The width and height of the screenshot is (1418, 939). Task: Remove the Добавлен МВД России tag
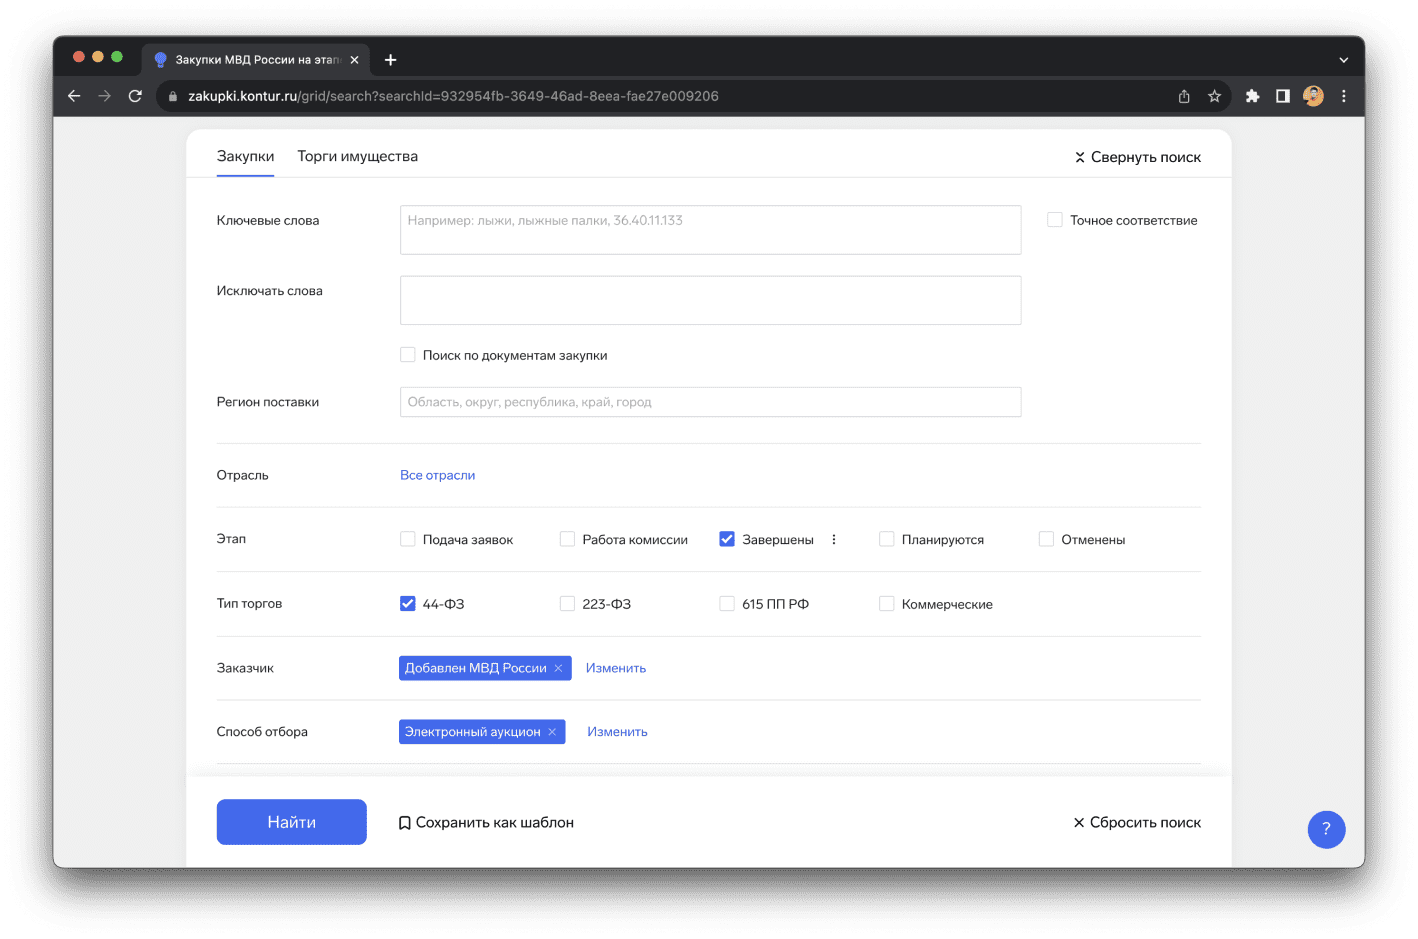[x=558, y=668]
